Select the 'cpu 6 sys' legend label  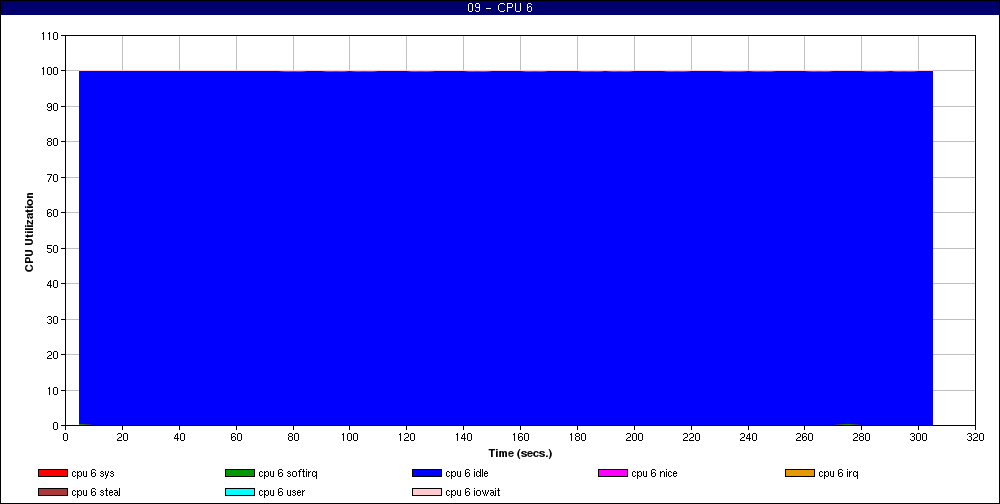point(93,473)
